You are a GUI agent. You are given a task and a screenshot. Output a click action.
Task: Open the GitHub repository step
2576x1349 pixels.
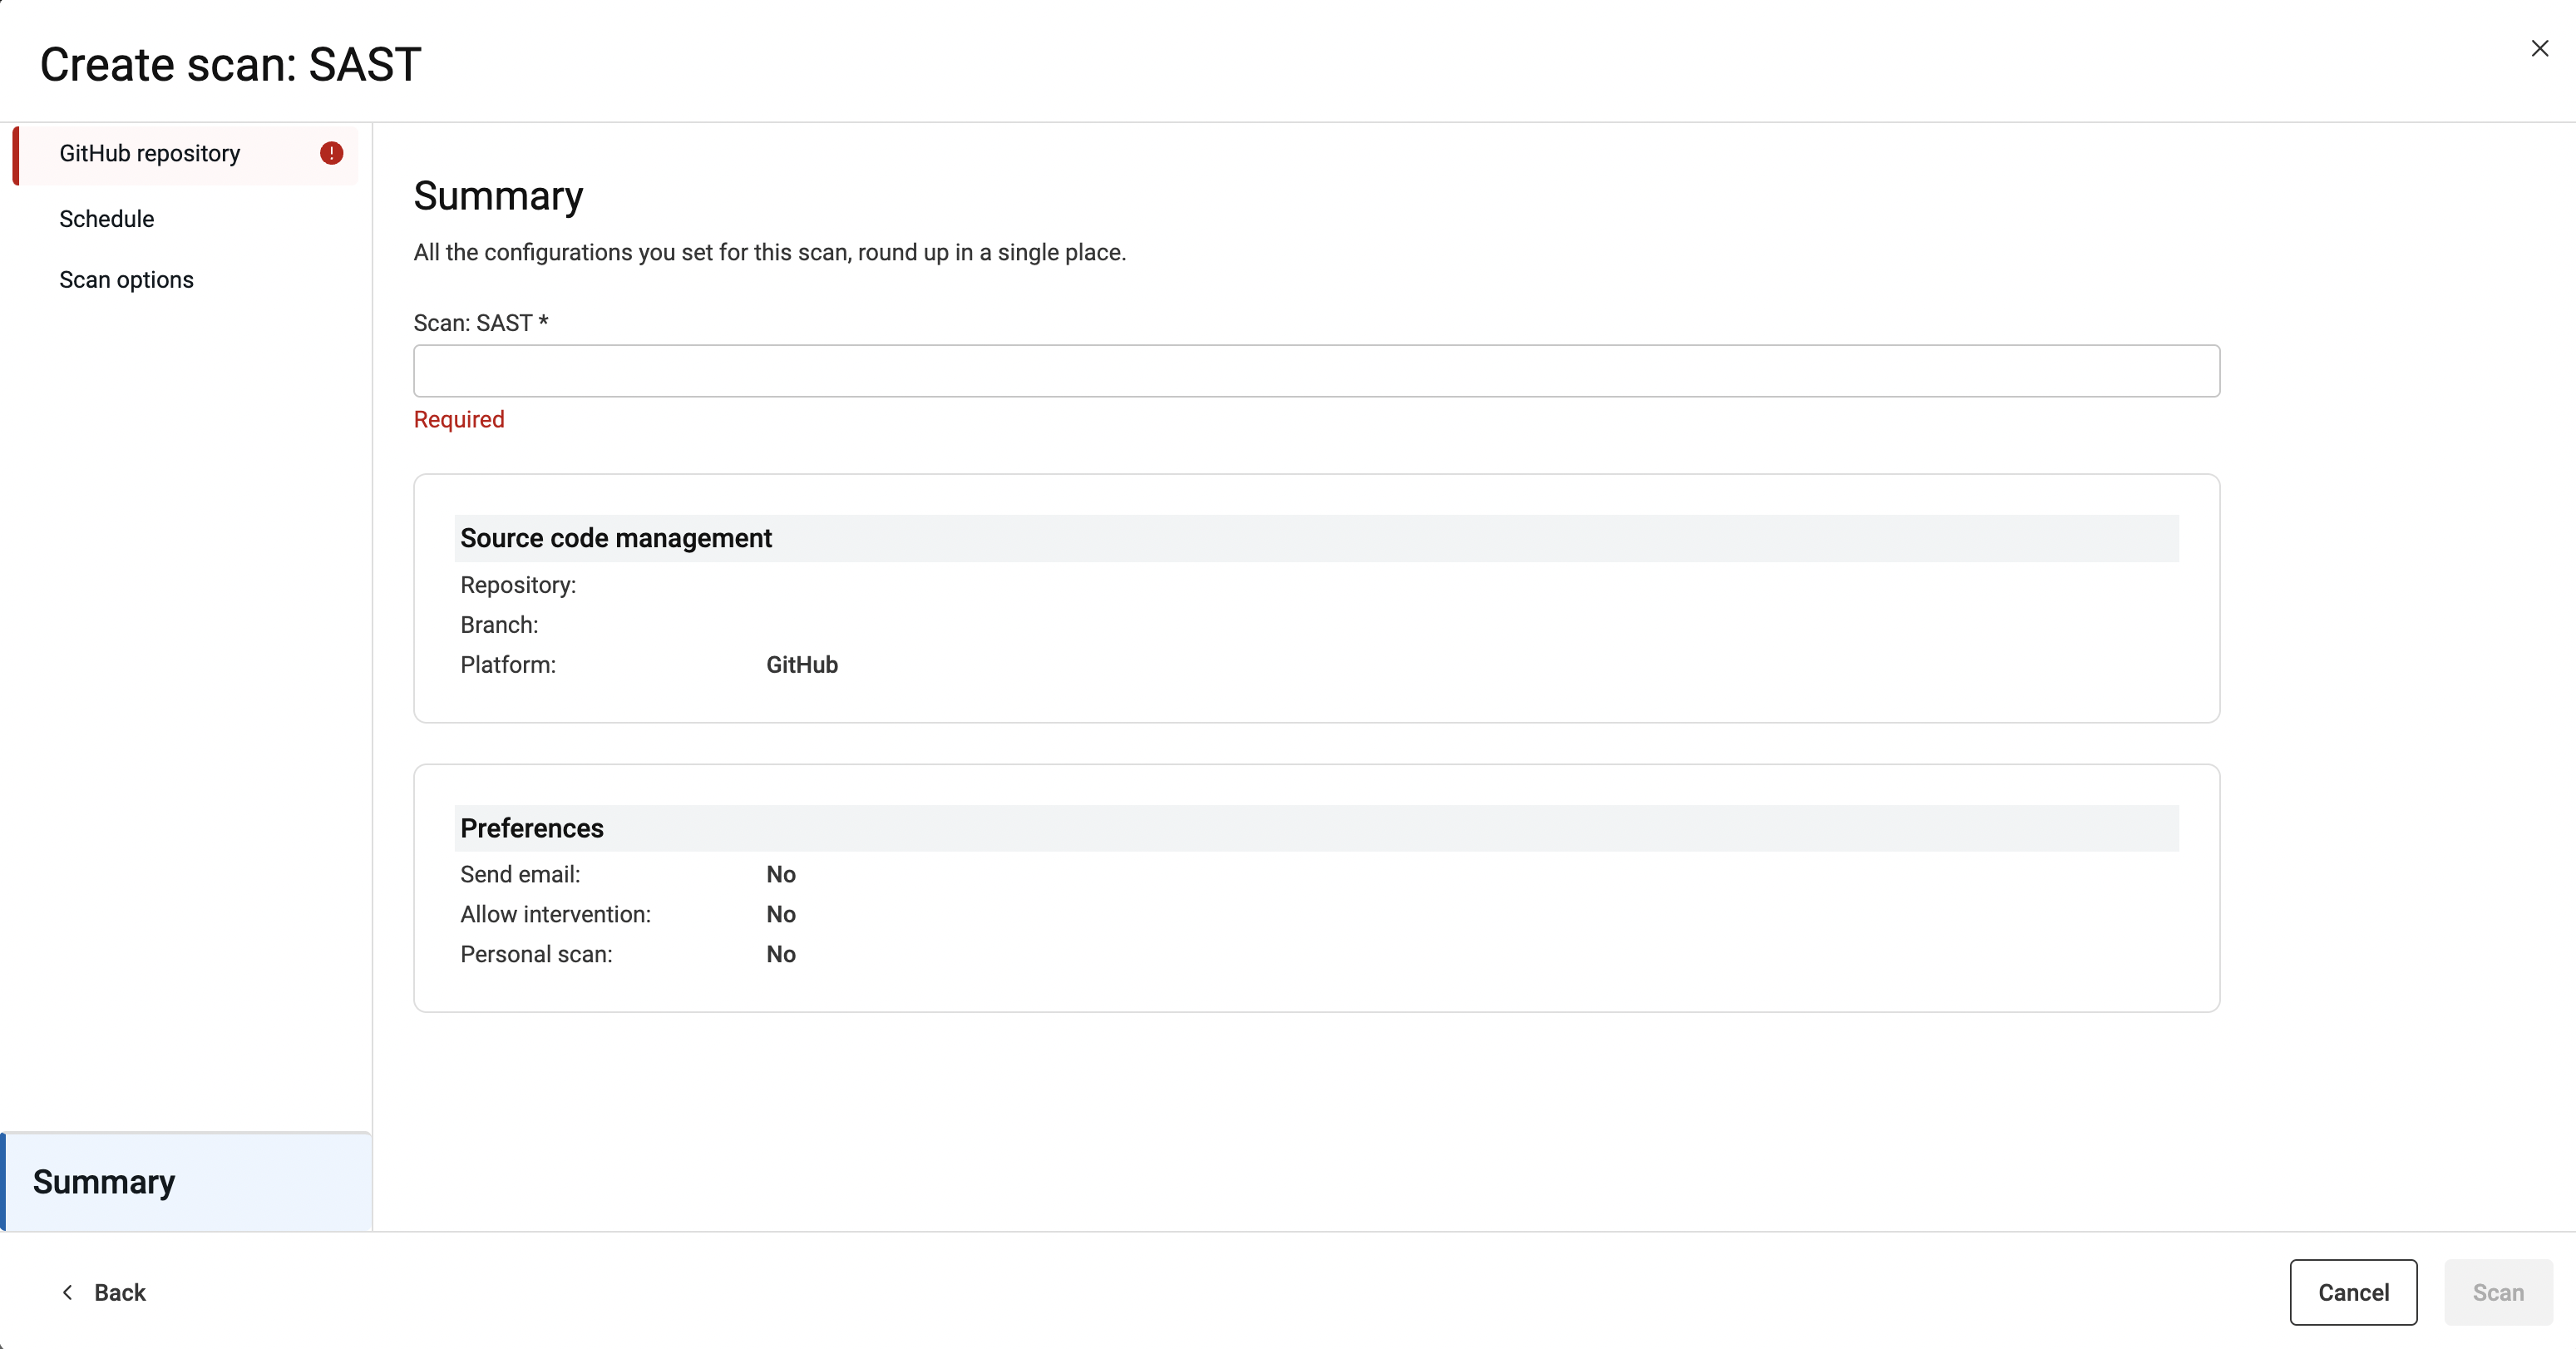coord(150,153)
